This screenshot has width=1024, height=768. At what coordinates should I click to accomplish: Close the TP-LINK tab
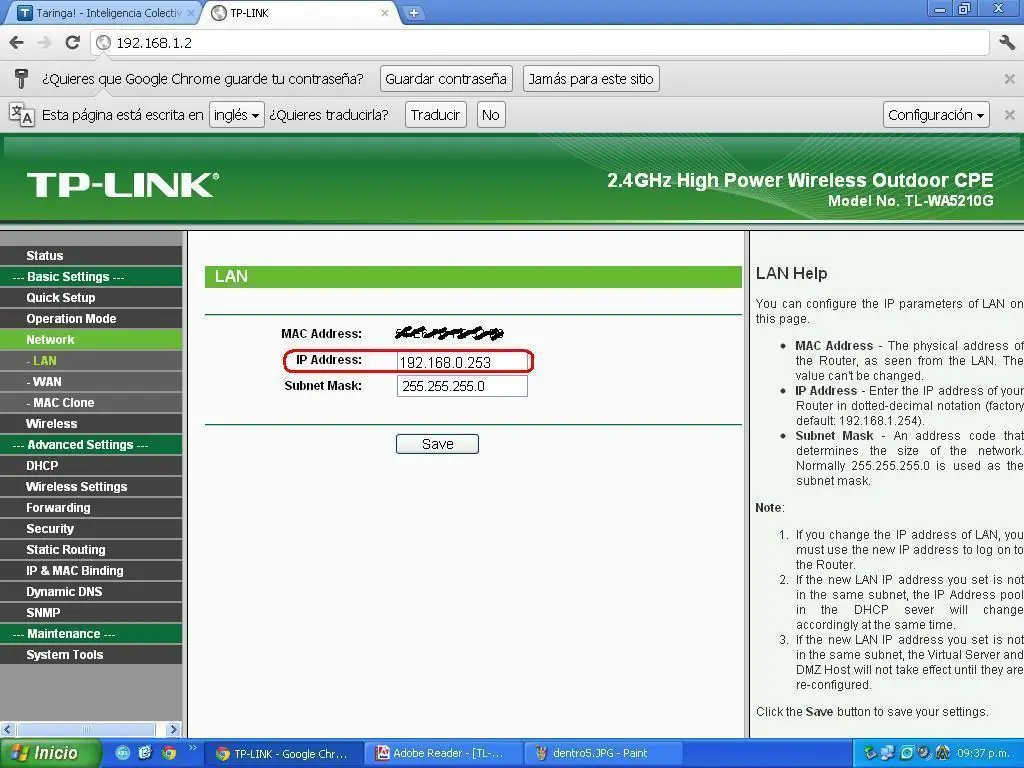(x=385, y=13)
